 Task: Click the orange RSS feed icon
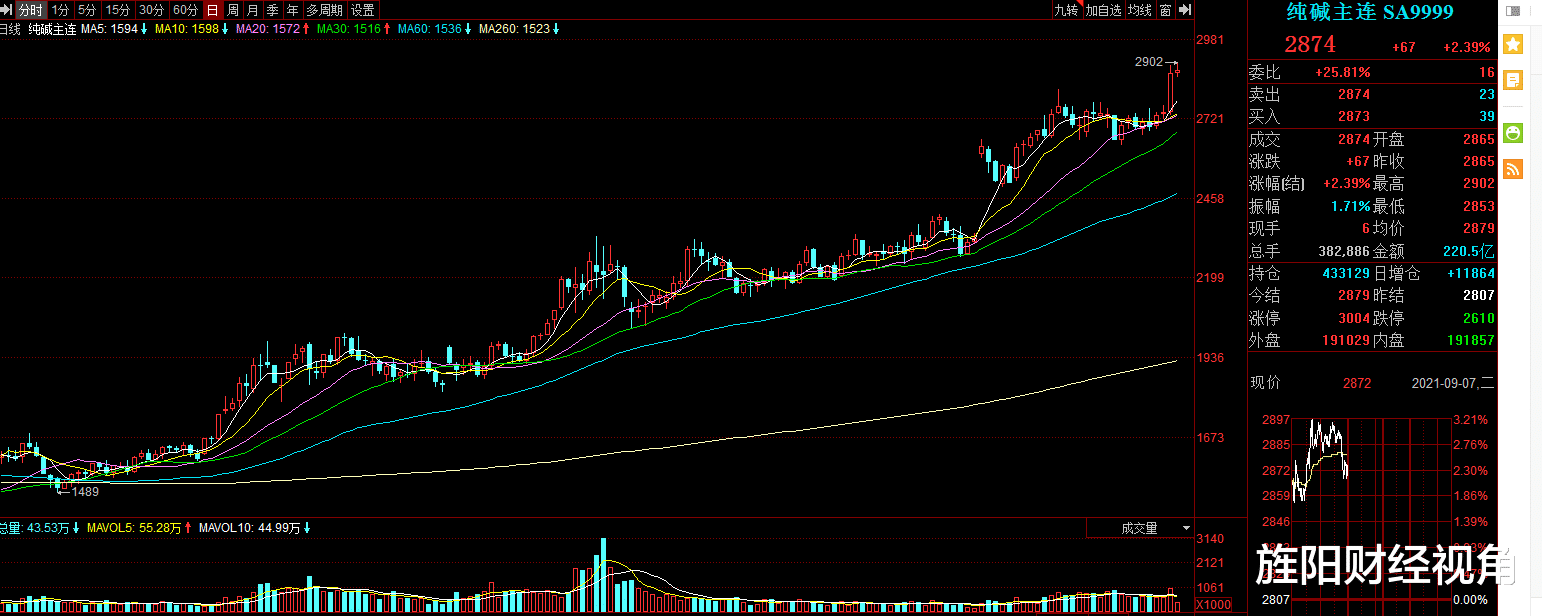(1513, 168)
